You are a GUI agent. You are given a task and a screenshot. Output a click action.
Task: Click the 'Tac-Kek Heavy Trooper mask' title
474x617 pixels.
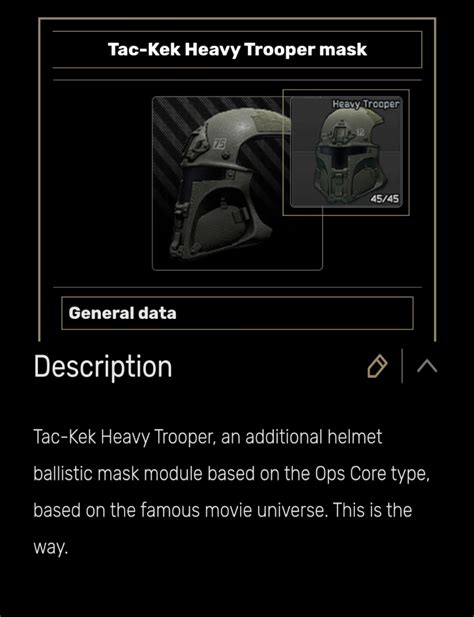[x=237, y=50]
